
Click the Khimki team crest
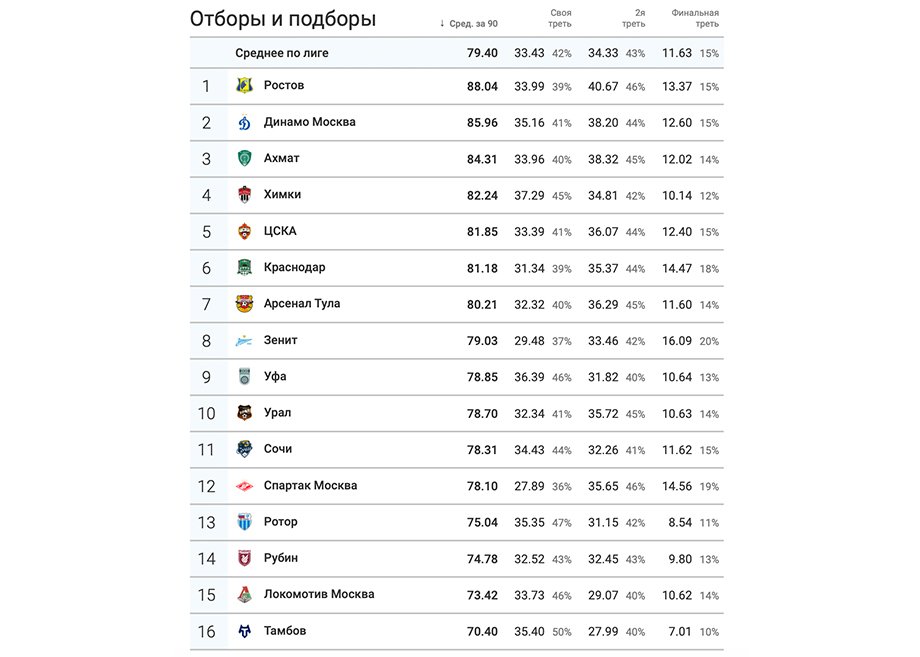[245, 195]
